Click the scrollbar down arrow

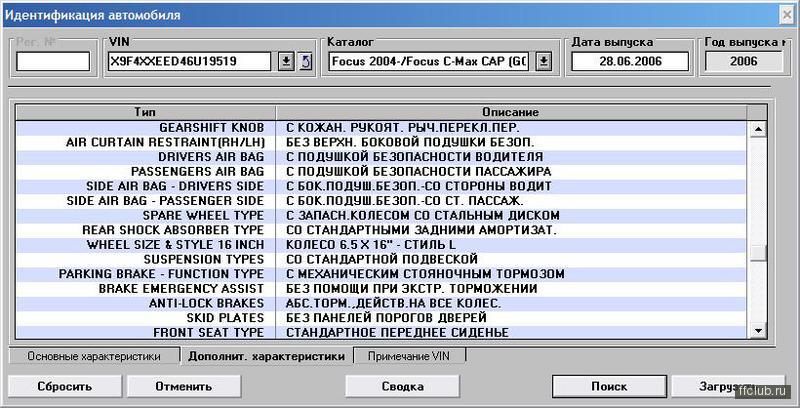pos(758,331)
